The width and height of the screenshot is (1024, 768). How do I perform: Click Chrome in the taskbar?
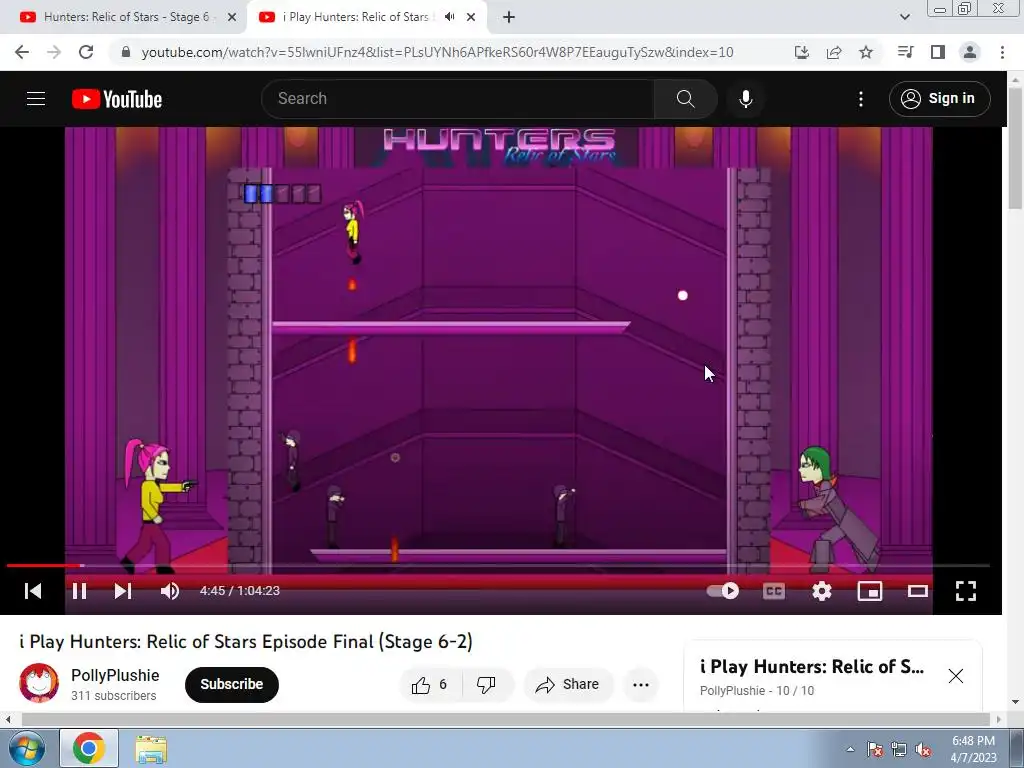(89, 748)
